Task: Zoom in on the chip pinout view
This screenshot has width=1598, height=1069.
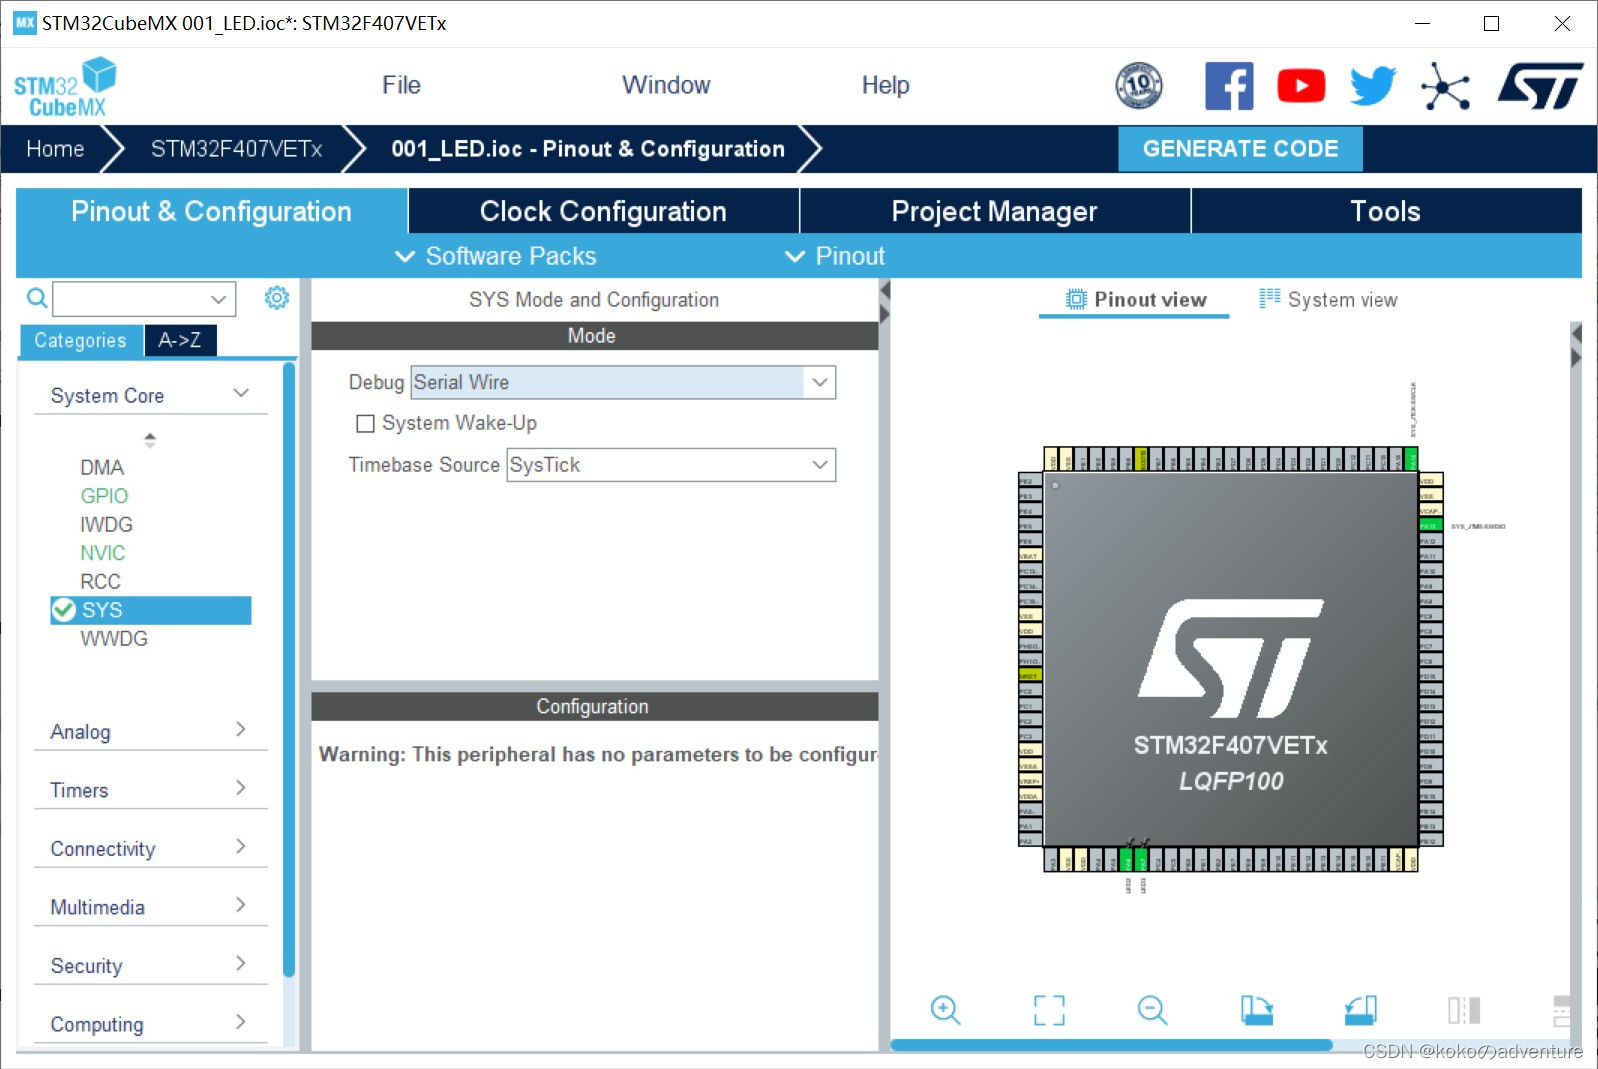Action: [945, 1010]
